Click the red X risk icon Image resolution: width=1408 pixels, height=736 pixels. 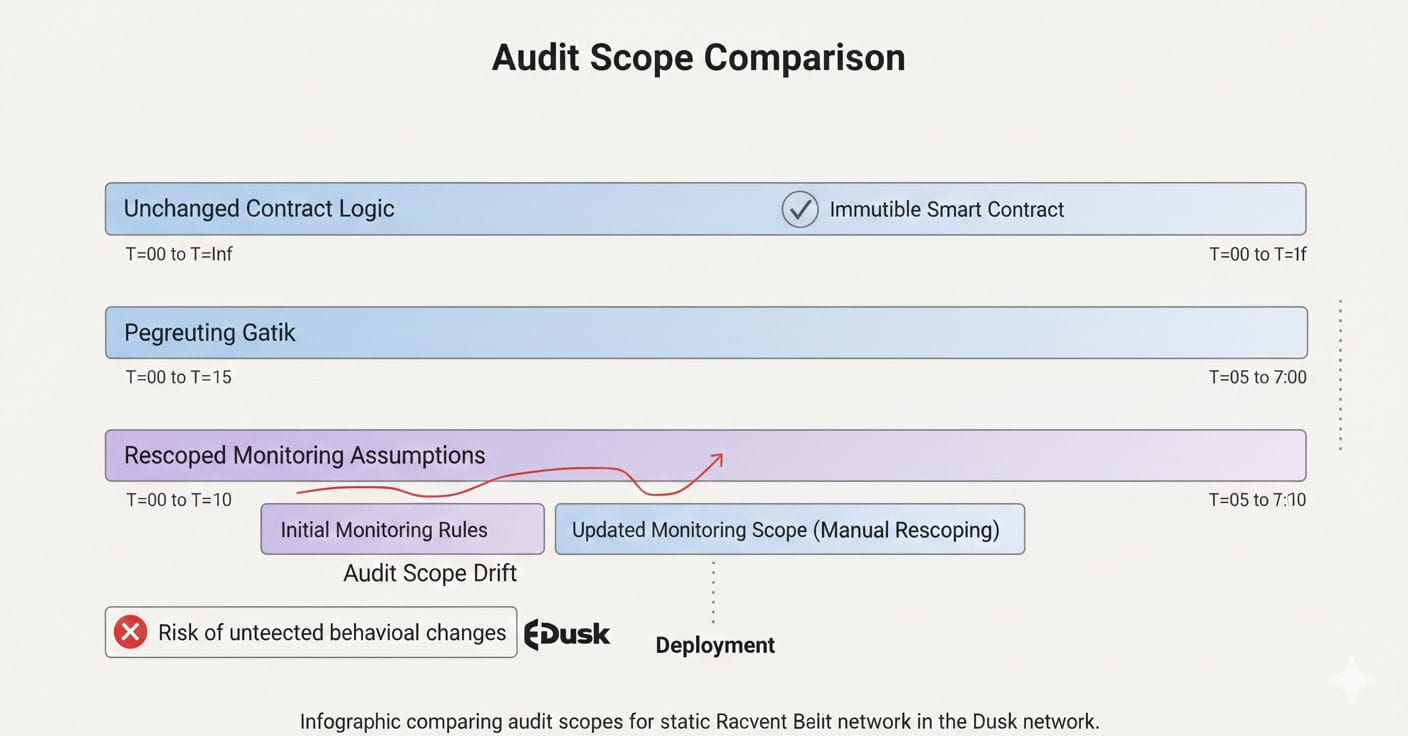click(130, 632)
